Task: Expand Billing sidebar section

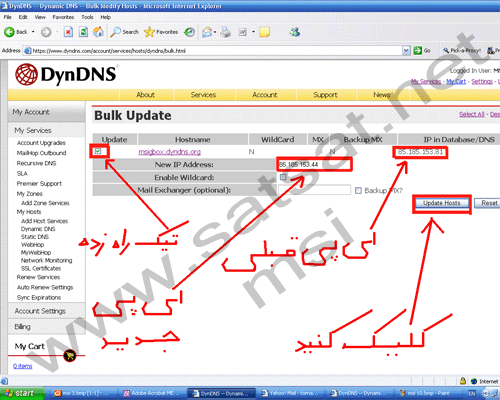Action: pyautogui.click(x=47, y=327)
